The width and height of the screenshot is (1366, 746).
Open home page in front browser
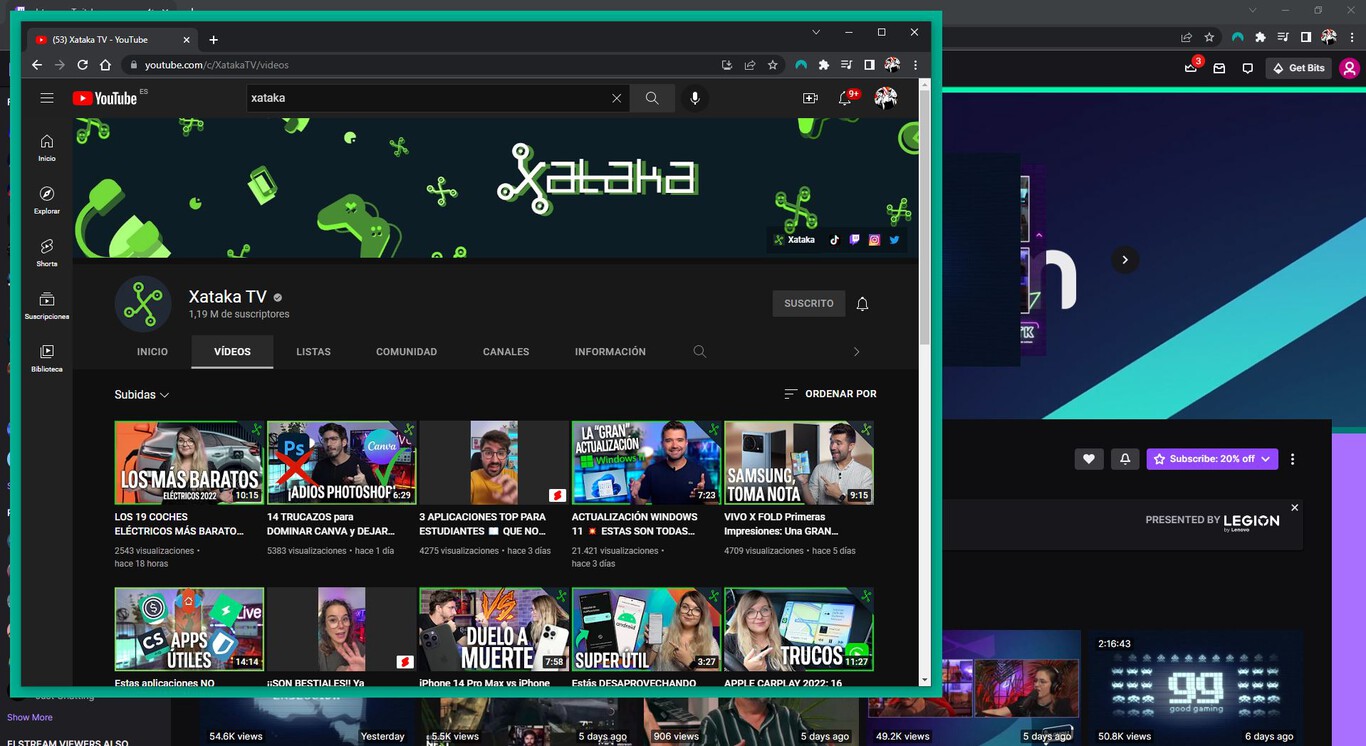click(x=105, y=65)
